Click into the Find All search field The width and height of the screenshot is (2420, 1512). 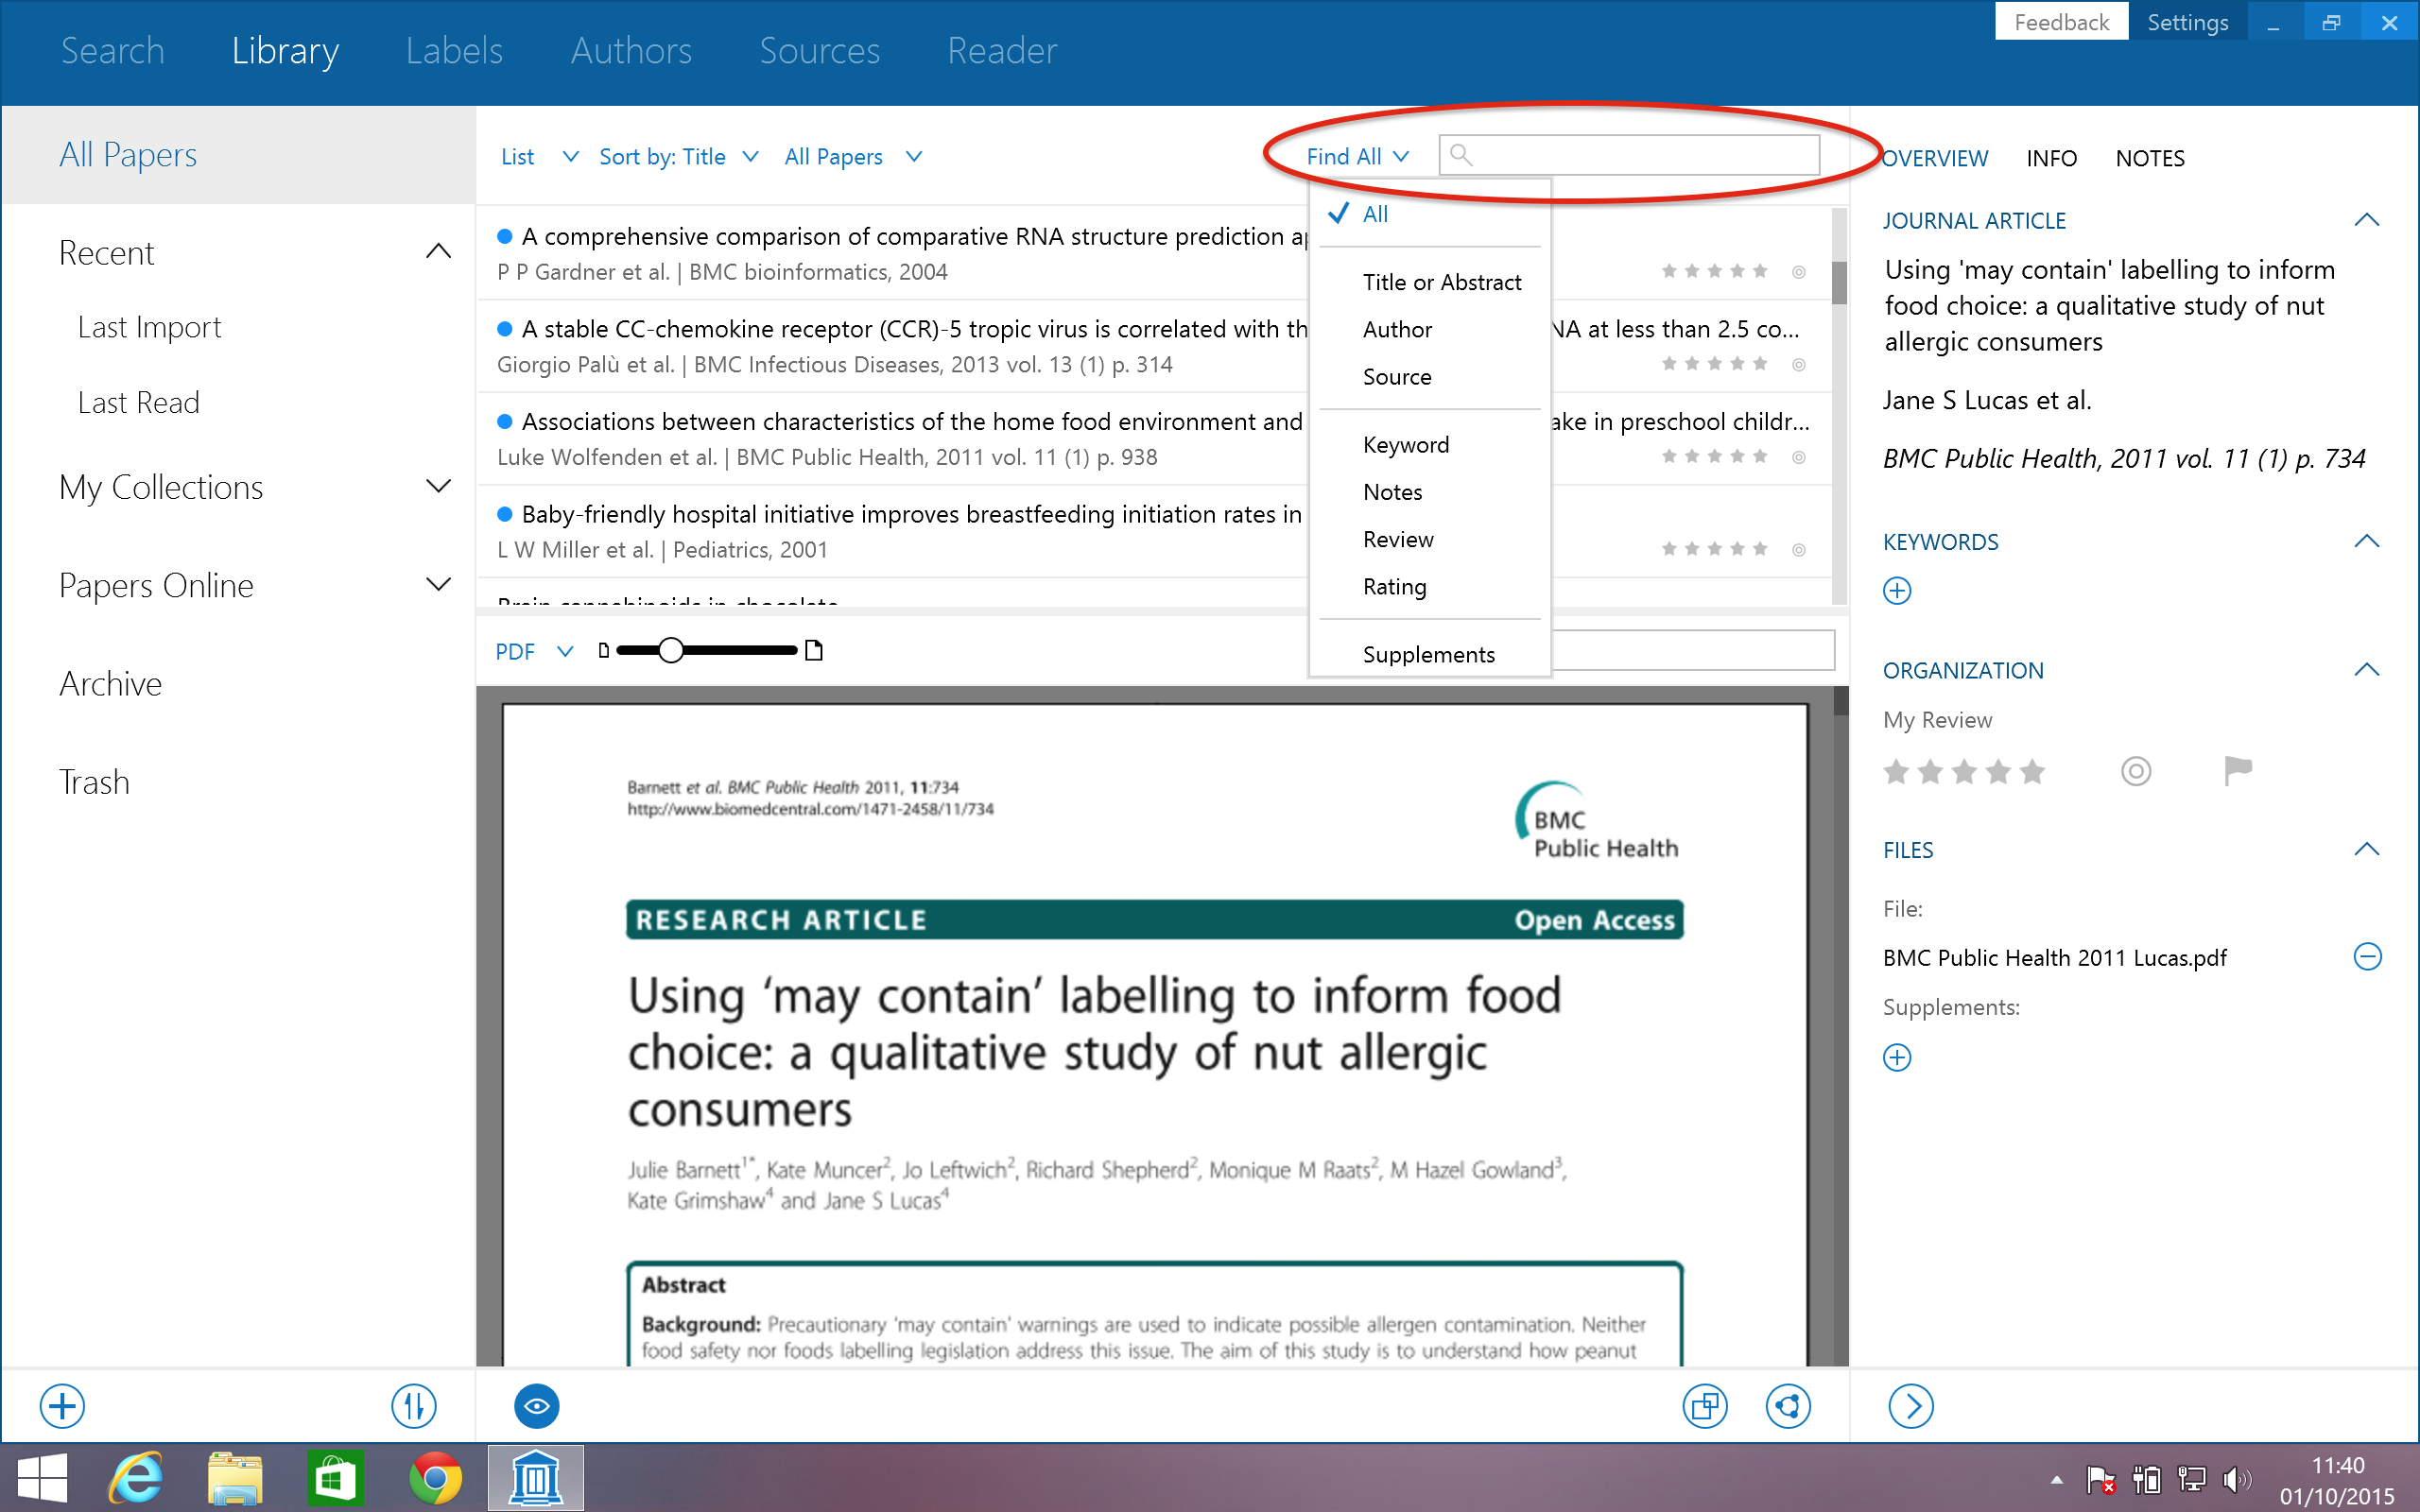coord(1628,155)
